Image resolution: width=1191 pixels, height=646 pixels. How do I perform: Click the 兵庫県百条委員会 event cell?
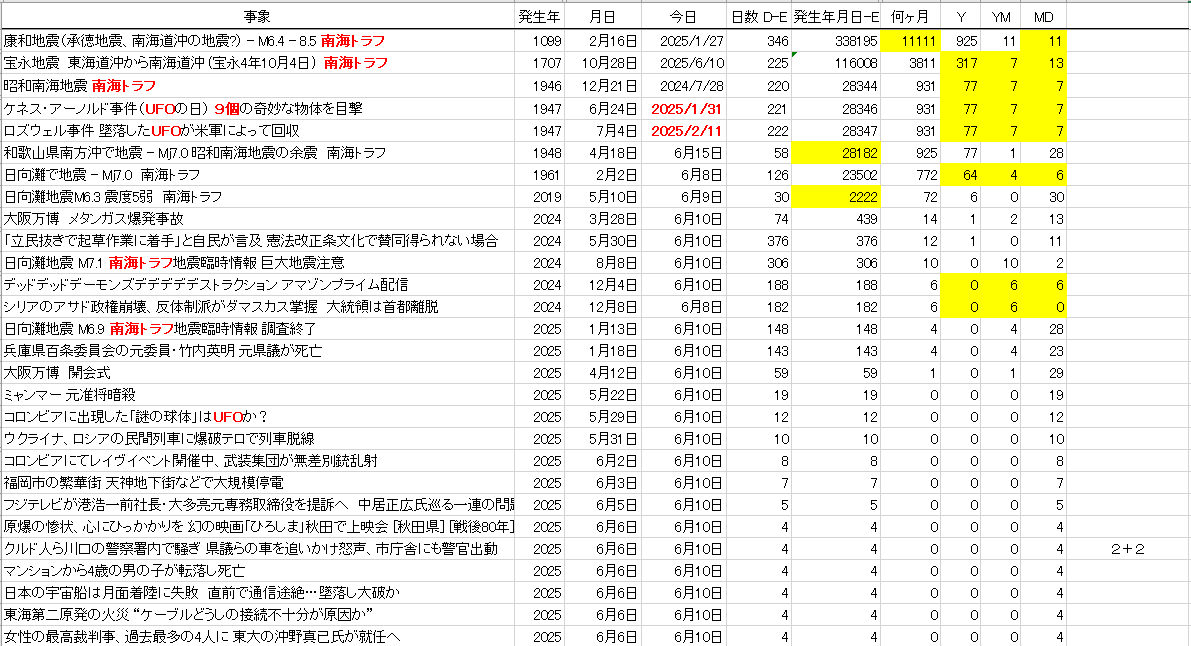point(257,351)
